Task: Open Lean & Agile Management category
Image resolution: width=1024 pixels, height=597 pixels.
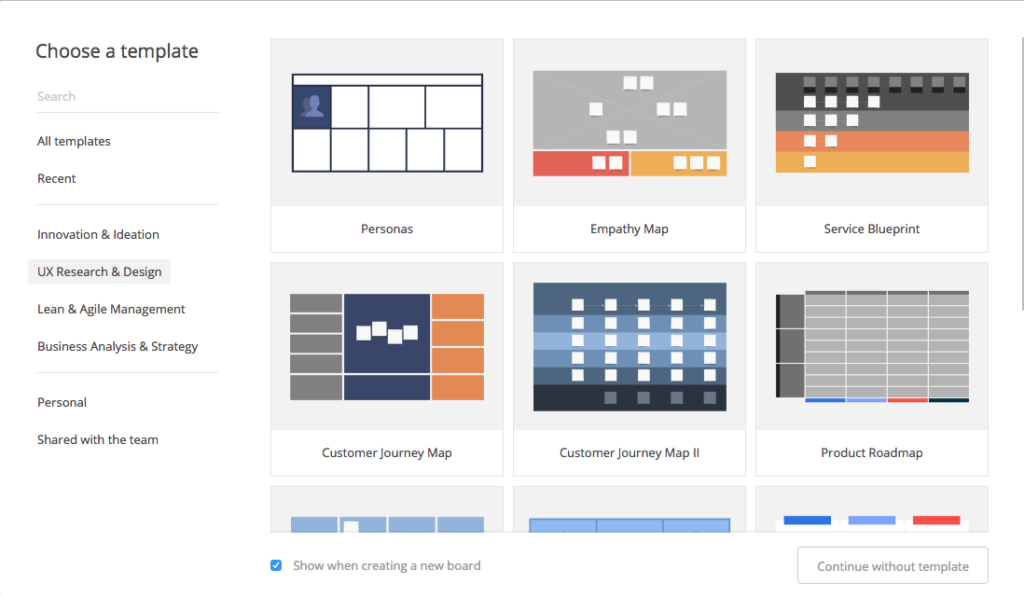Action: click(x=111, y=309)
